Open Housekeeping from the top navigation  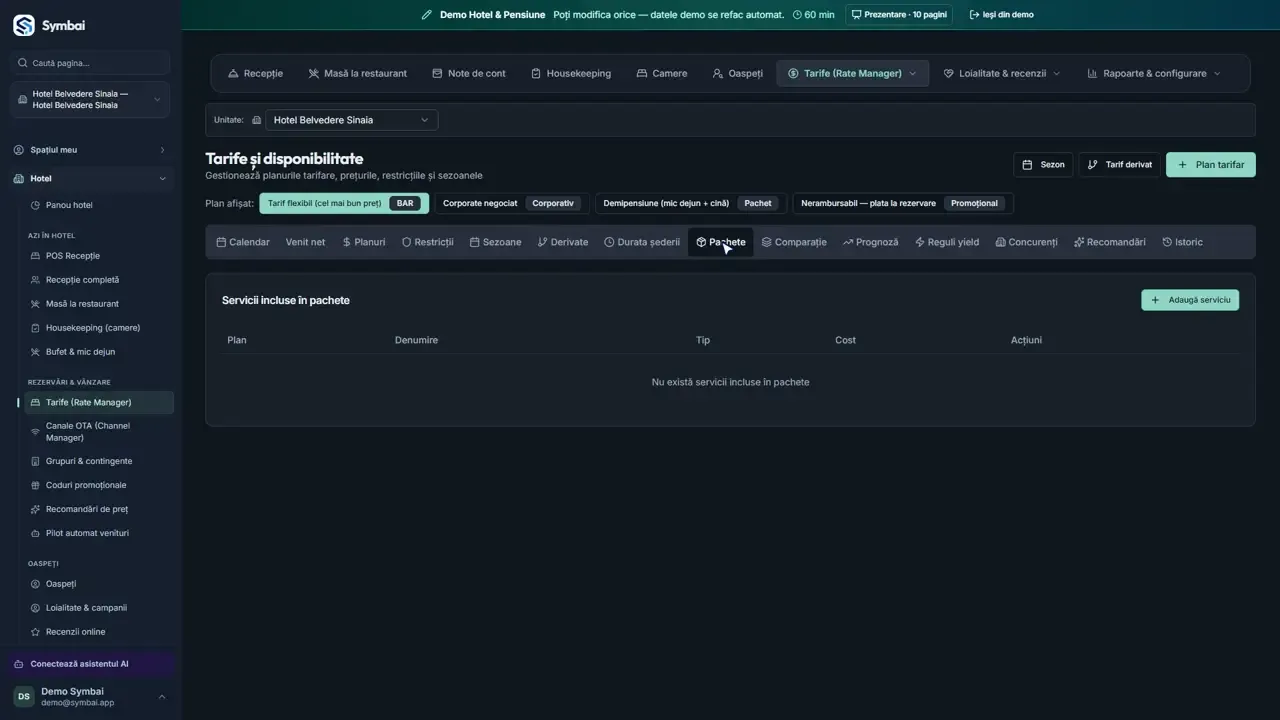point(570,73)
